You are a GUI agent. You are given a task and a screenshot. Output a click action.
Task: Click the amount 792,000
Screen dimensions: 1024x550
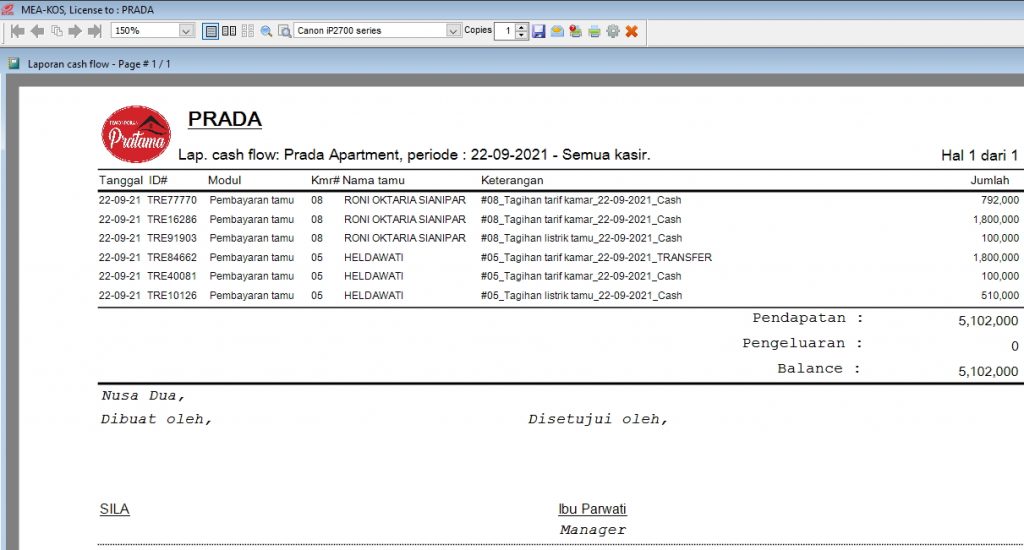pos(999,200)
